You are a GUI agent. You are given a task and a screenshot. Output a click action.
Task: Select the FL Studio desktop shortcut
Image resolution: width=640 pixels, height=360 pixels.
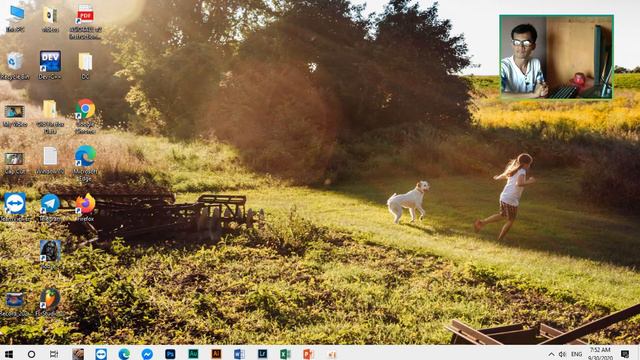pyautogui.click(x=50, y=299)
